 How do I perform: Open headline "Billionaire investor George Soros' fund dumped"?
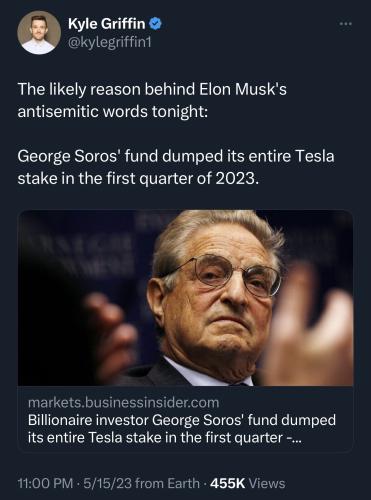pos(182,420)
